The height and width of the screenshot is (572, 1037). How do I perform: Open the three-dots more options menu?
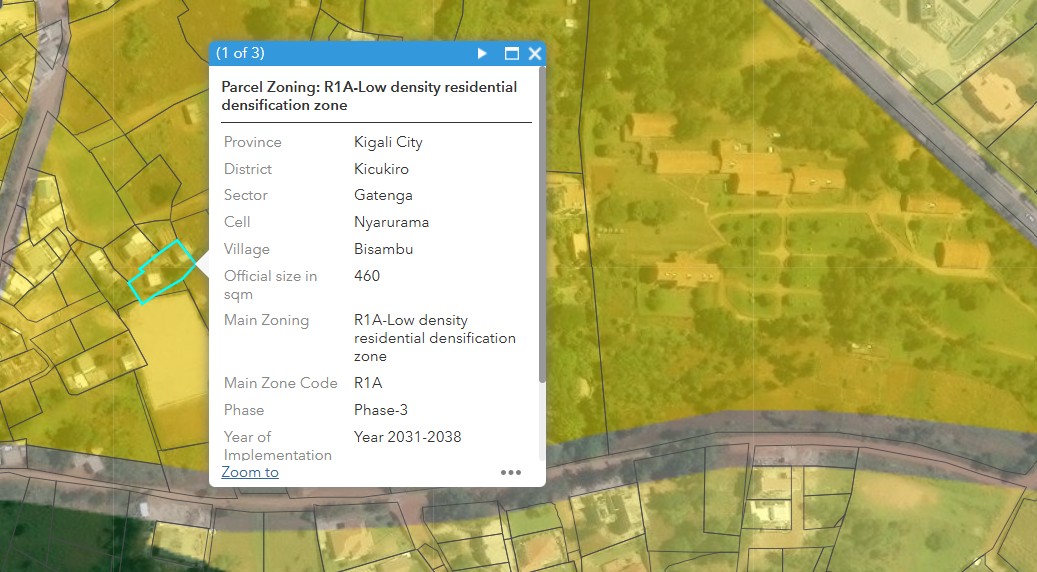[511, 472]
